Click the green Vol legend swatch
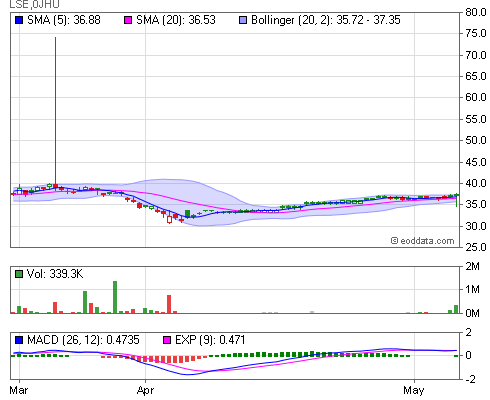Viewport: 490px width, 400px height. click(x=19, y=274)
